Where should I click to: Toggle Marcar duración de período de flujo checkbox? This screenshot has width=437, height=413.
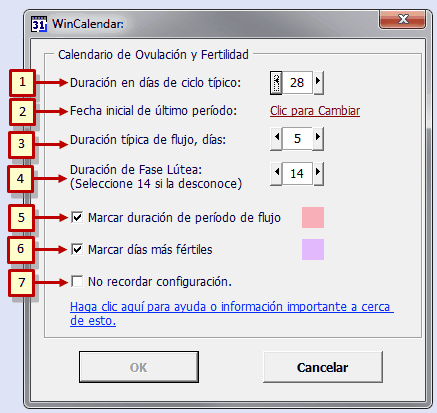click(77, 217)
